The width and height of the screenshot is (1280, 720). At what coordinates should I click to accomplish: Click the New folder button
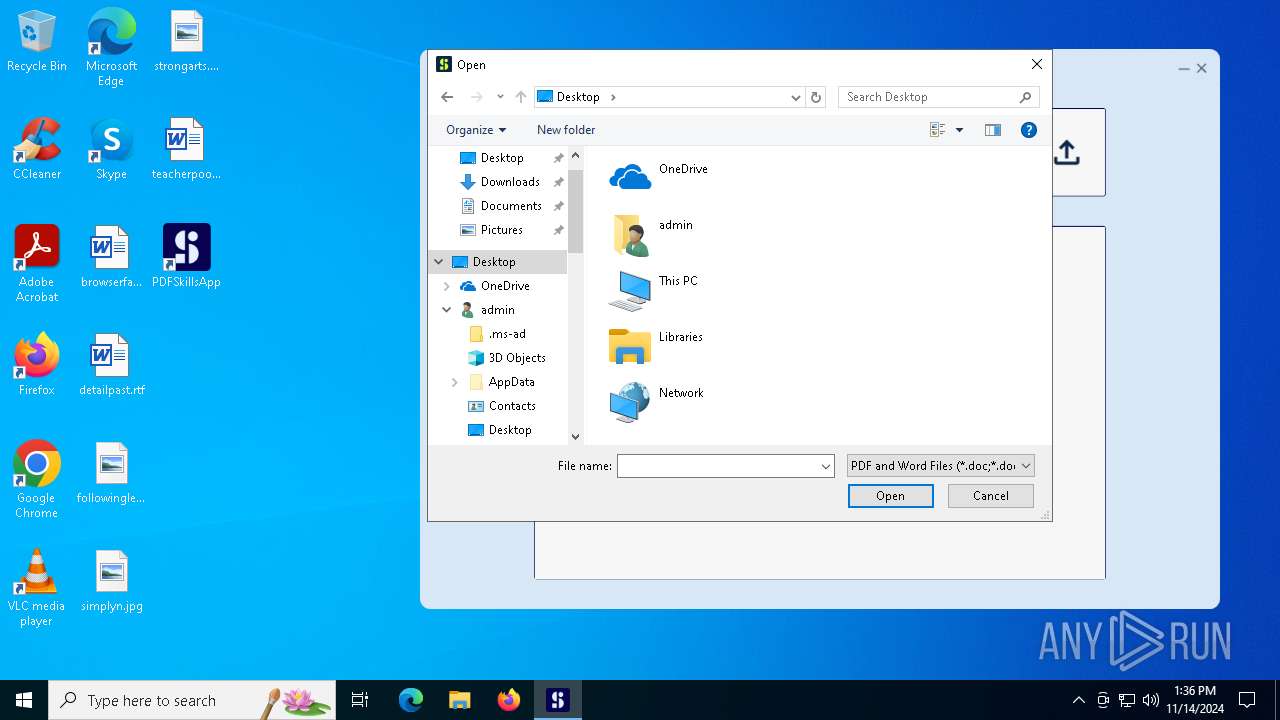tap(566, 130)
